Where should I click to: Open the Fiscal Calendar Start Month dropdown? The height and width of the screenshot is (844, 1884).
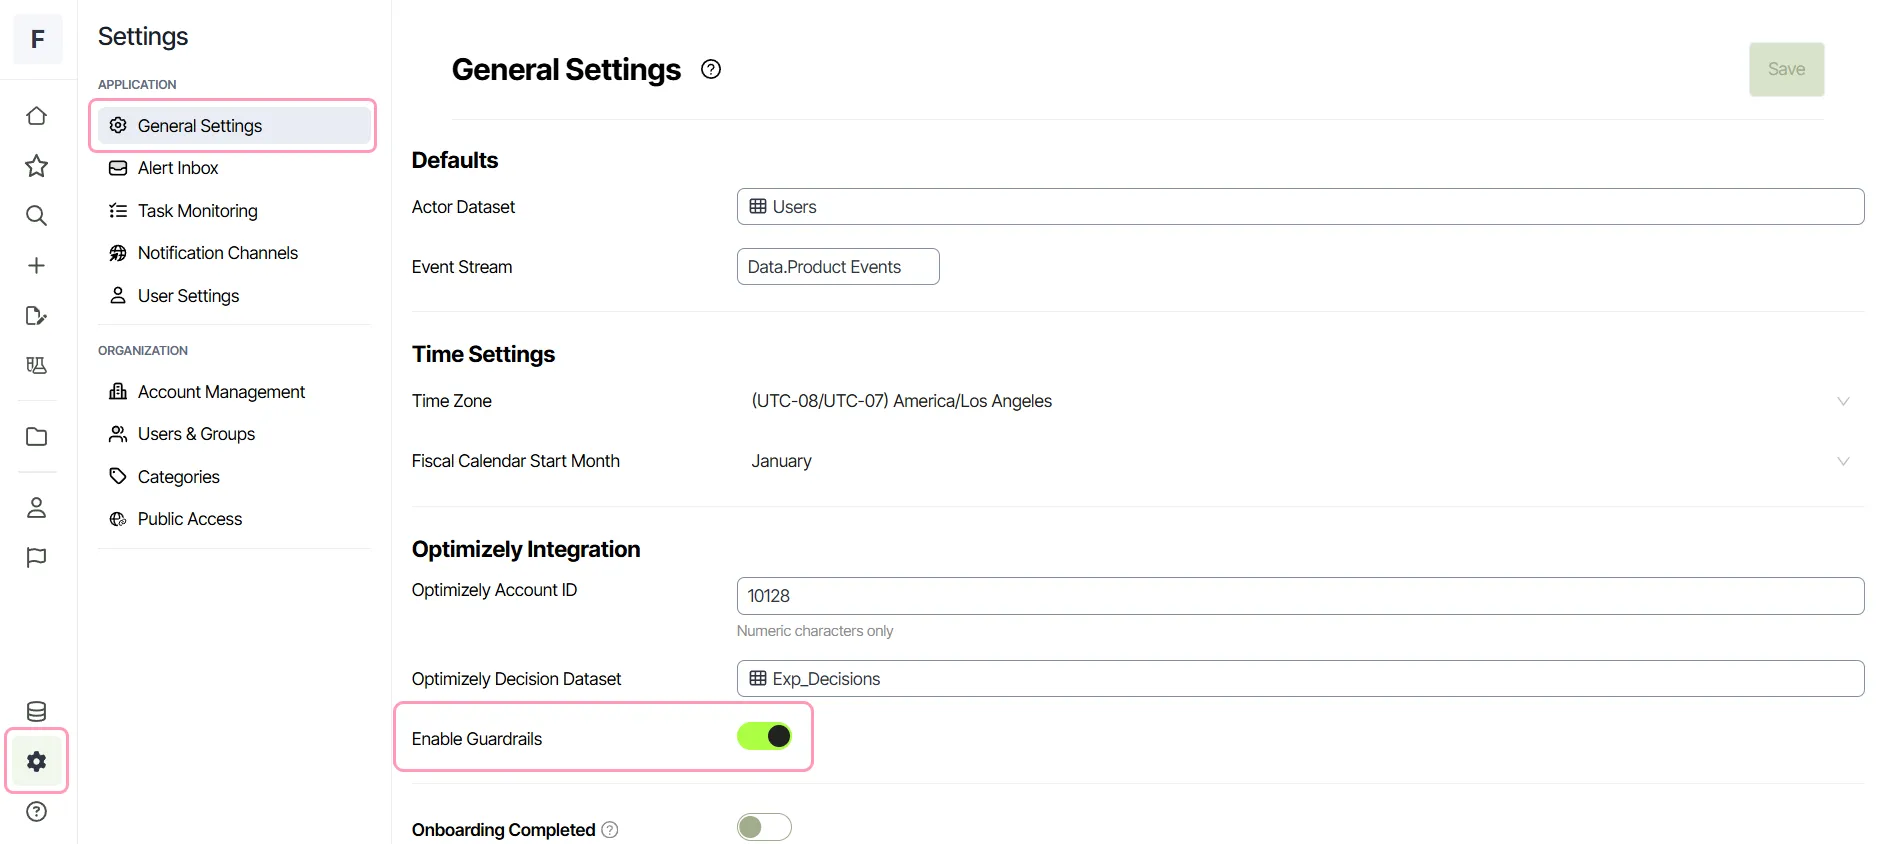point(1300,461)
